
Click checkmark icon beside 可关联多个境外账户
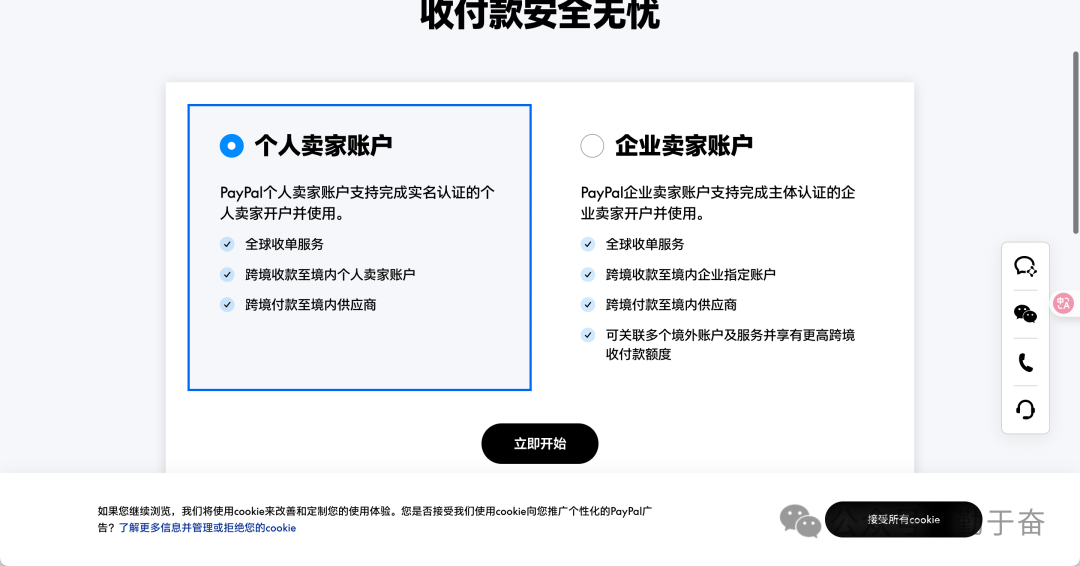(x=588, y=335)
